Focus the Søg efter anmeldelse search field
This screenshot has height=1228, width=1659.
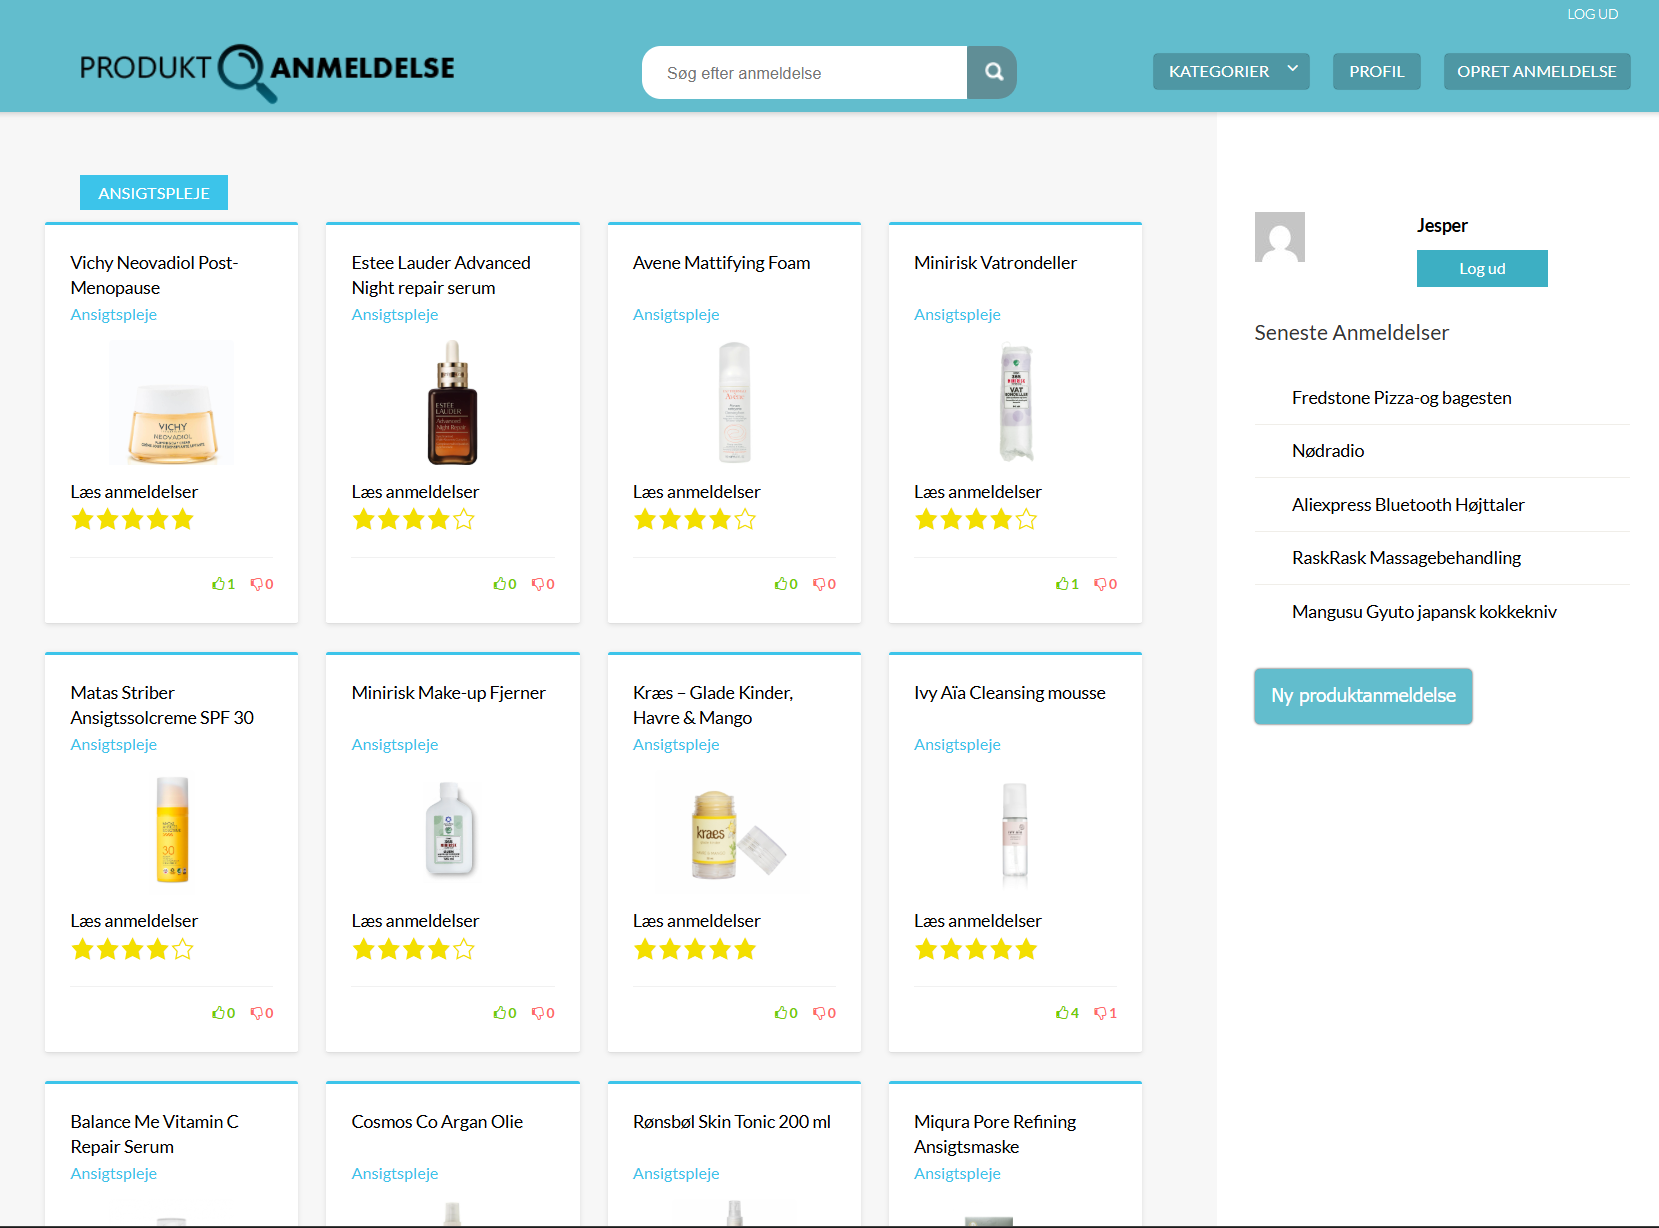tap(804, 73)
